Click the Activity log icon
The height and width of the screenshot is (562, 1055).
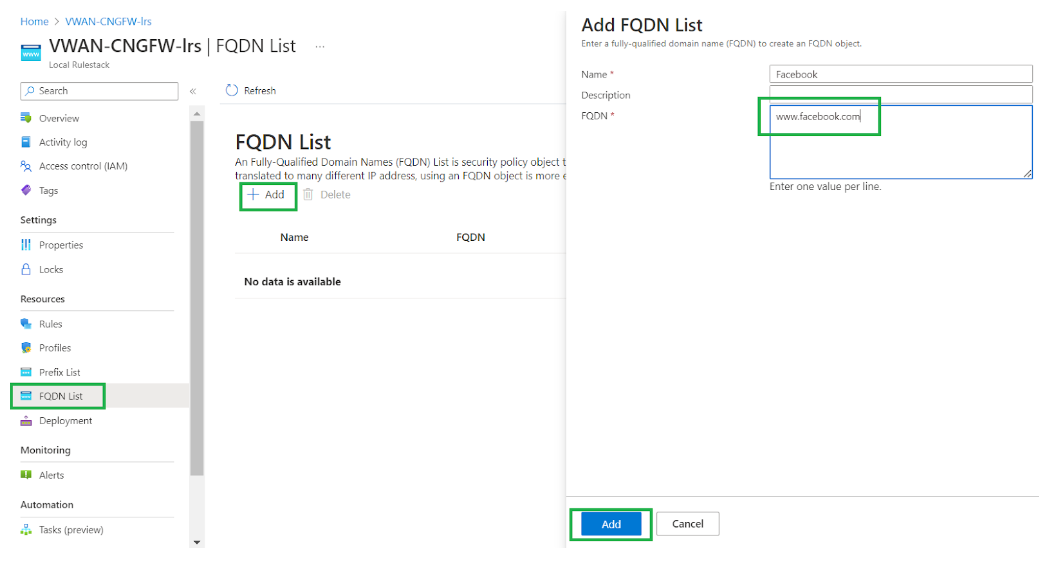[26, 142]
